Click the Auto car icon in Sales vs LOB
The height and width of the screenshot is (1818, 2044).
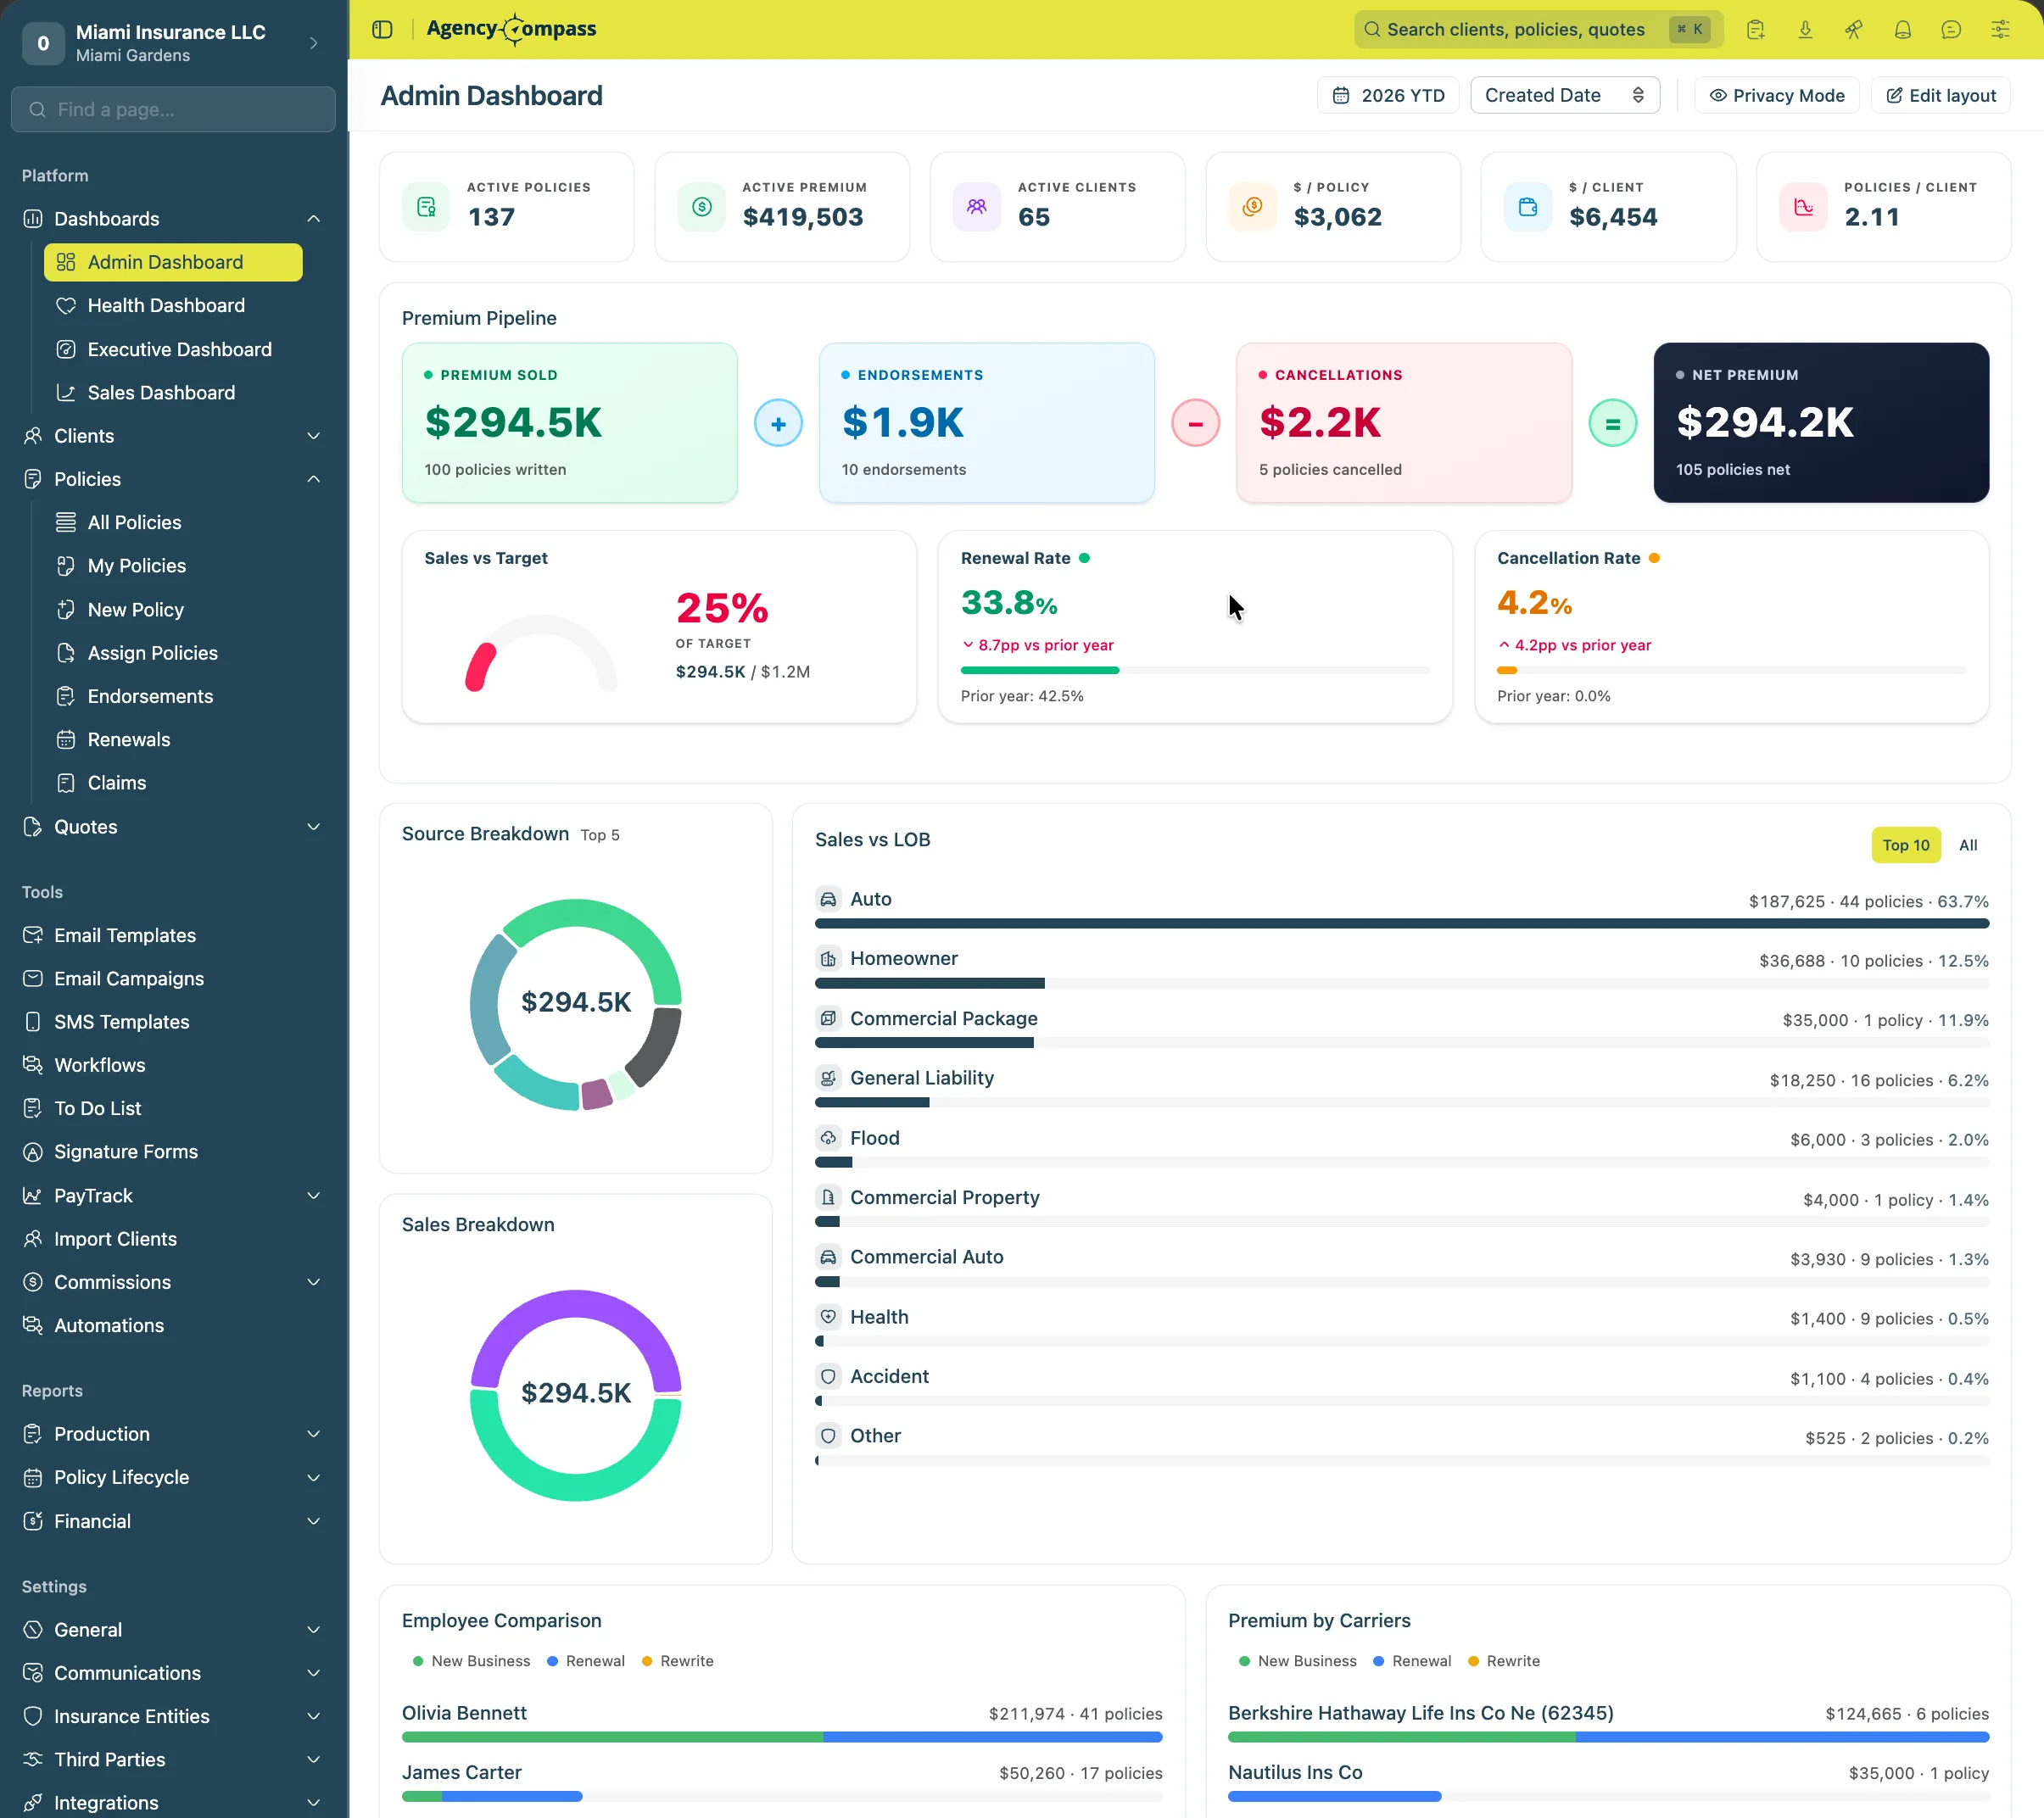tap(828, 899)
